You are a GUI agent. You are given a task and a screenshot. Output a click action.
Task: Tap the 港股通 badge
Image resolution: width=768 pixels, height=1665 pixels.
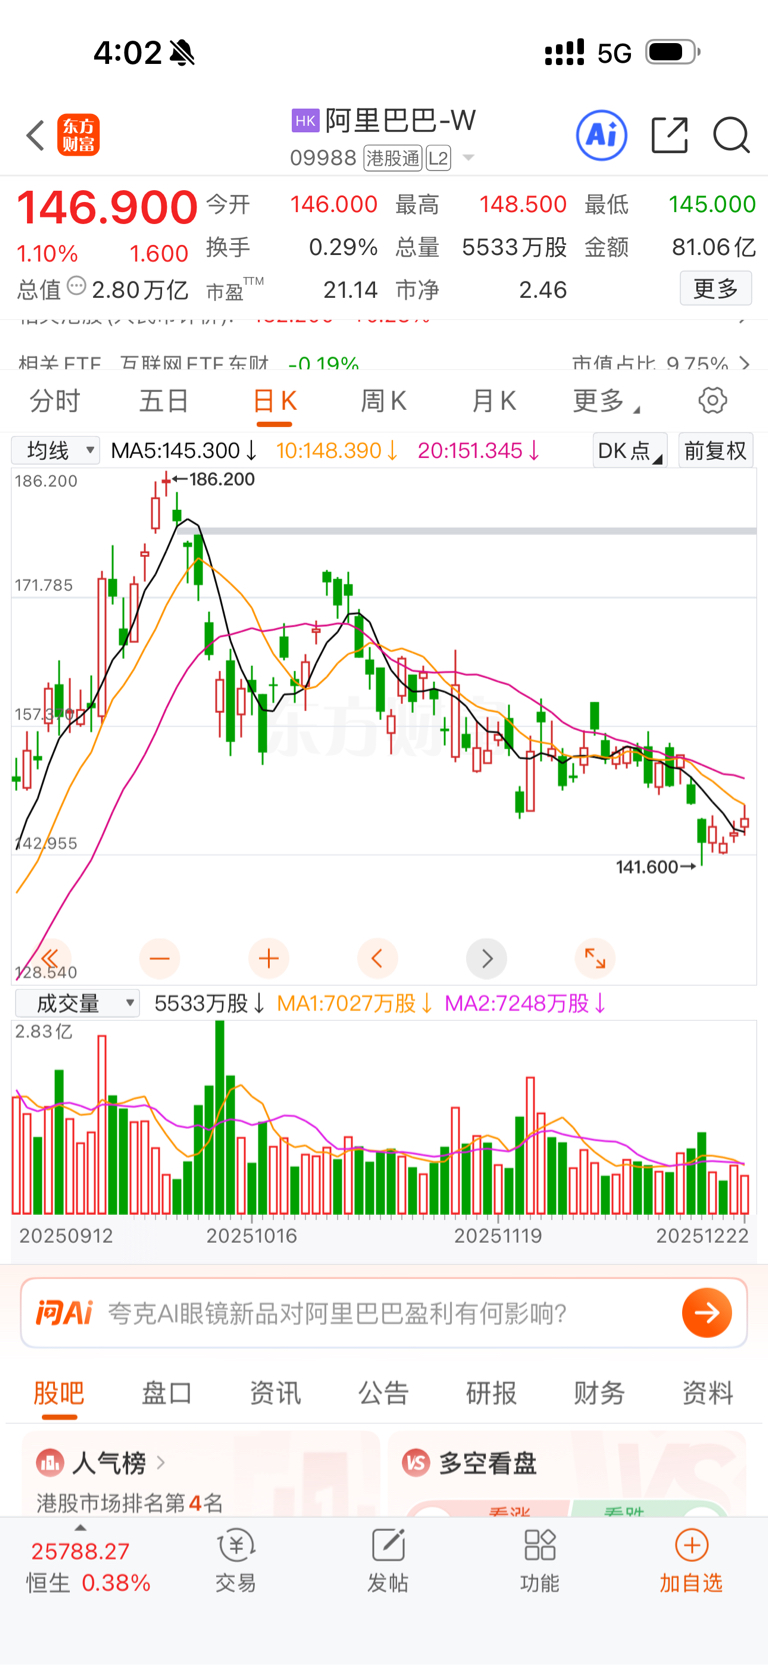[393, 158]
